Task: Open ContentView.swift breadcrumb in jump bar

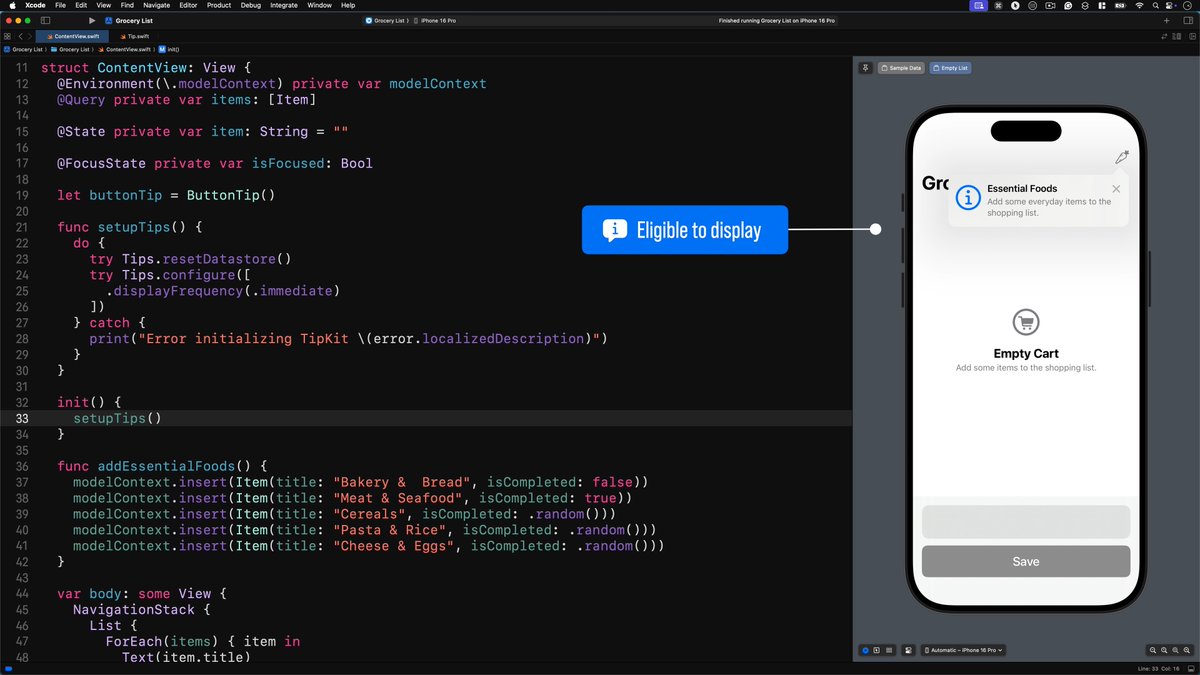Action: click(124, 49)
